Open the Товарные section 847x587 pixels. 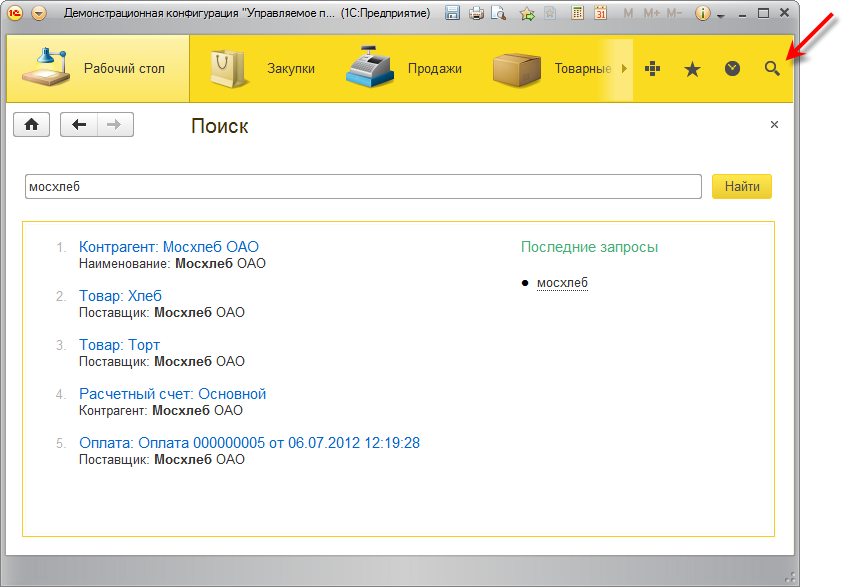click(552, 69)
